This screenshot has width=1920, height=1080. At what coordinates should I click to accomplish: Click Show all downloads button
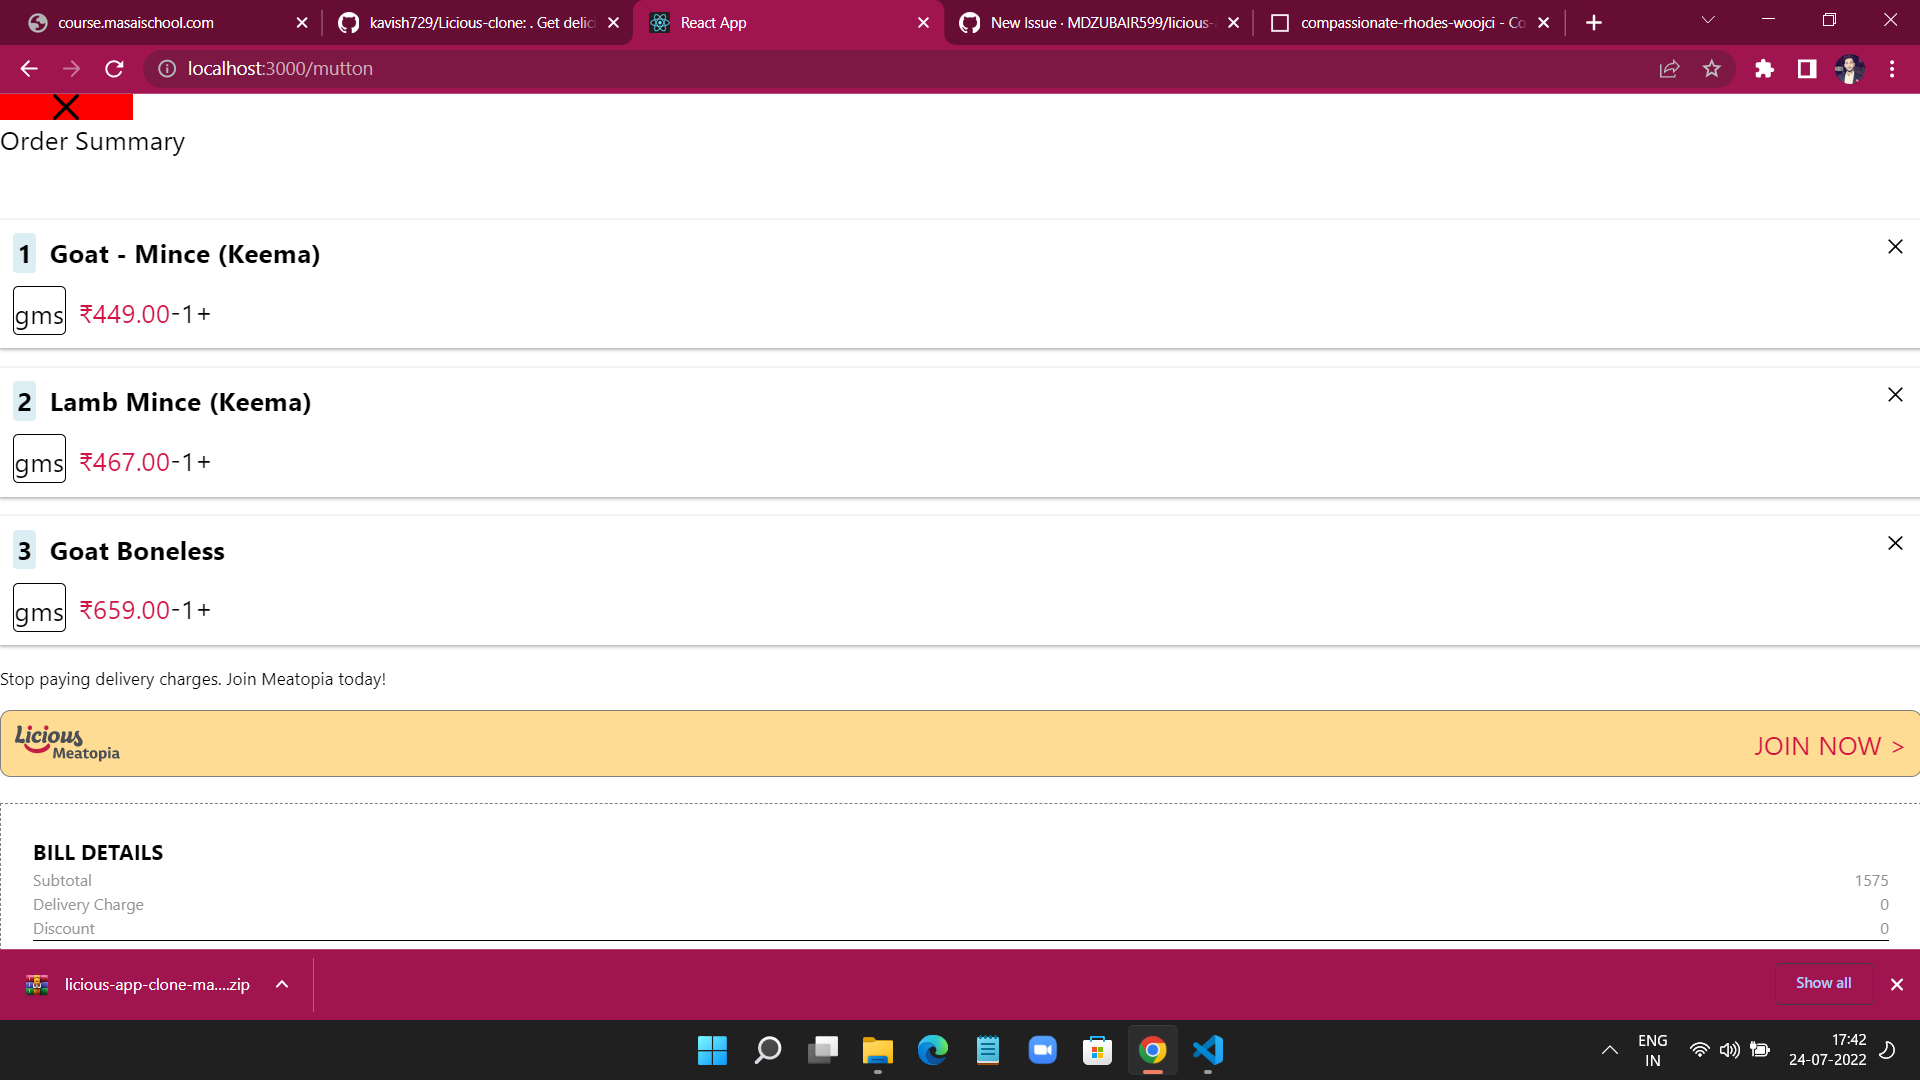point(1823,983)
